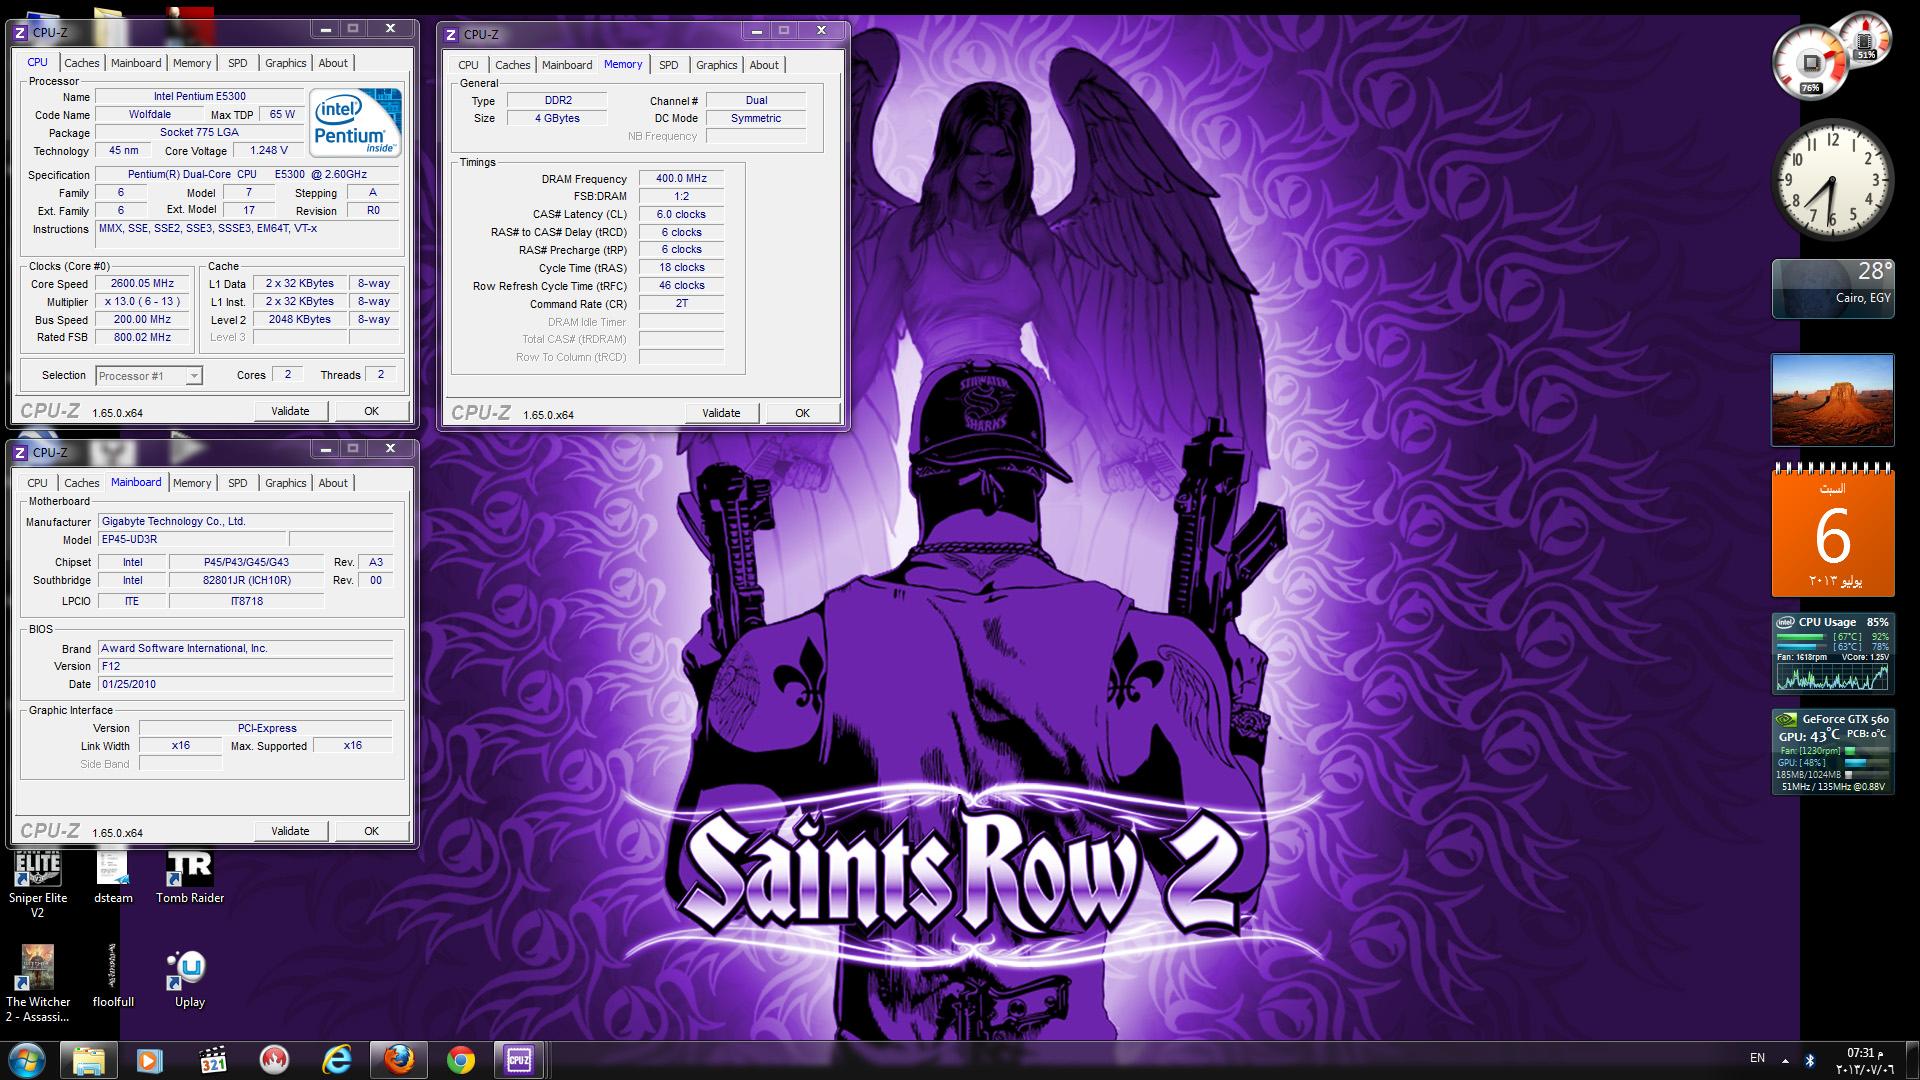Click OK in the top-left CPU window
Screen dimensions: 1920x1080
pos(371,411)
